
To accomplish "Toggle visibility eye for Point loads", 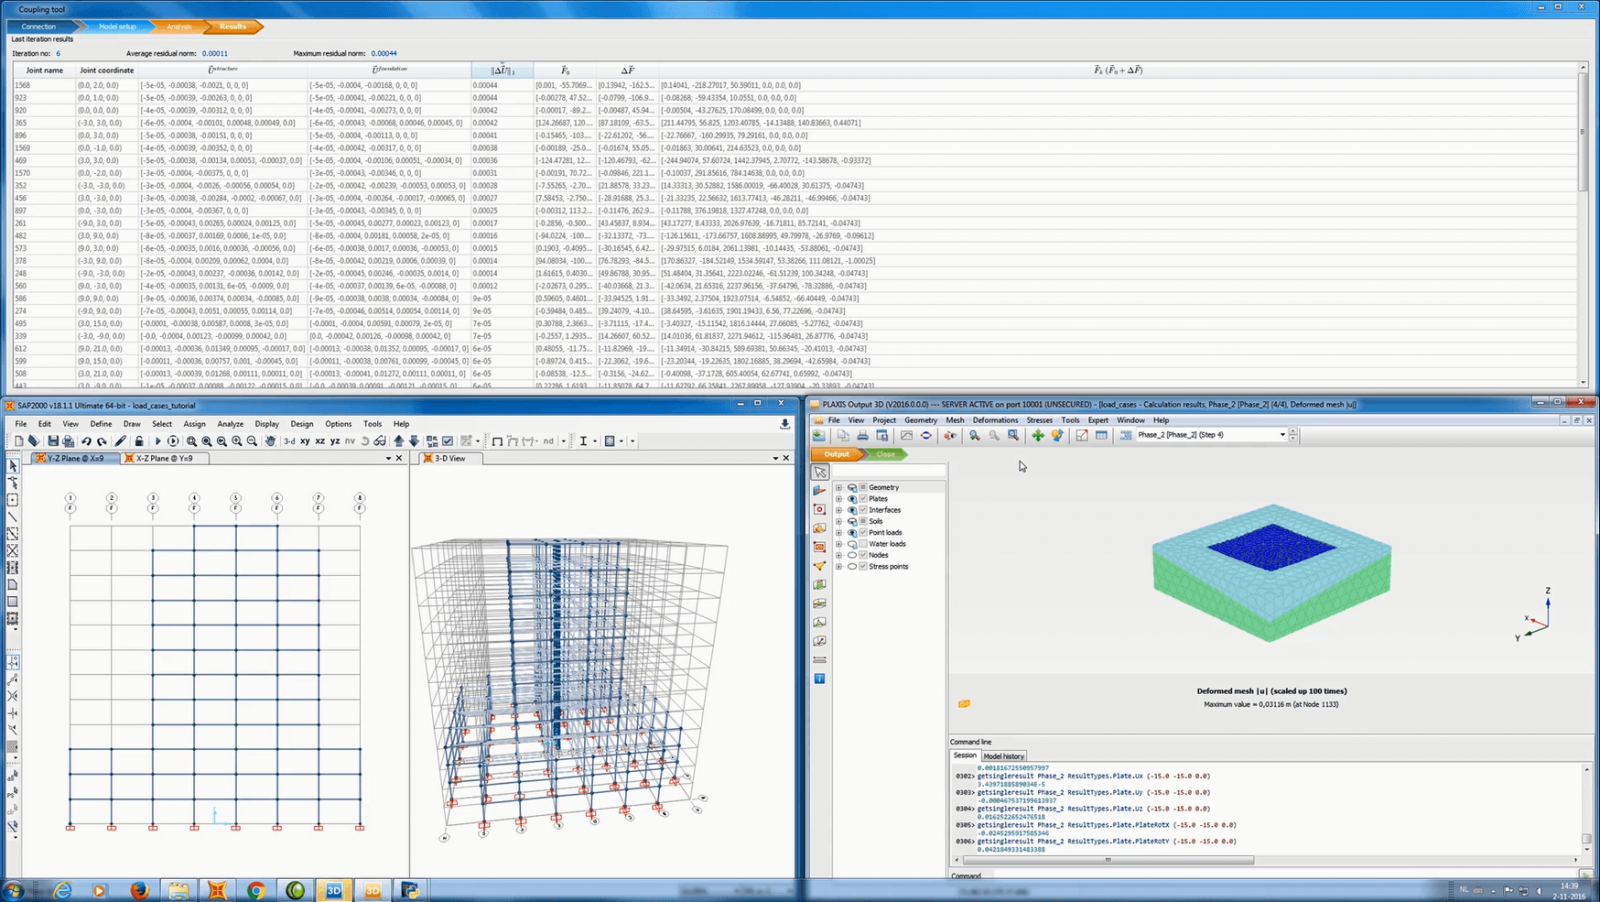I will pos(852,533).
